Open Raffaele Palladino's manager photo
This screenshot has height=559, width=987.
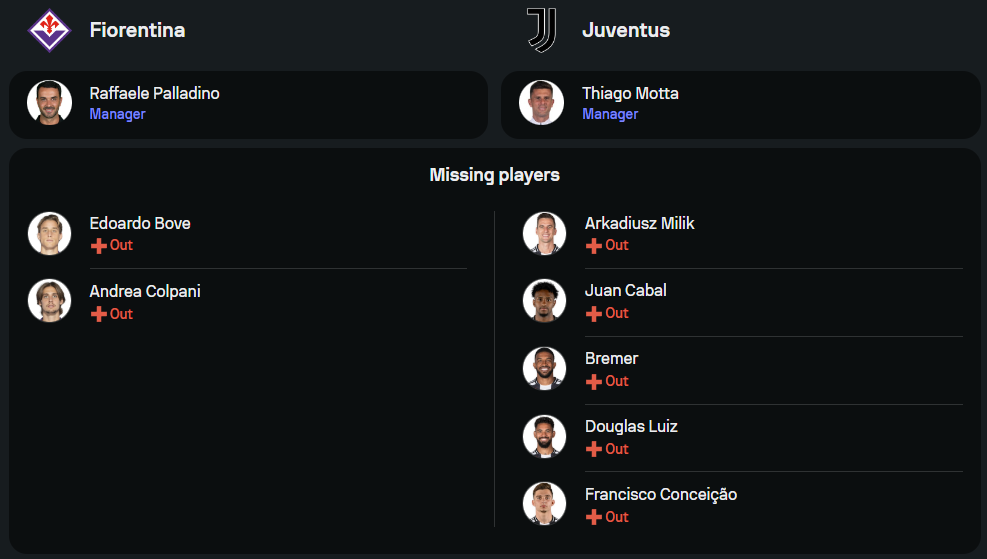coord(50,103)
